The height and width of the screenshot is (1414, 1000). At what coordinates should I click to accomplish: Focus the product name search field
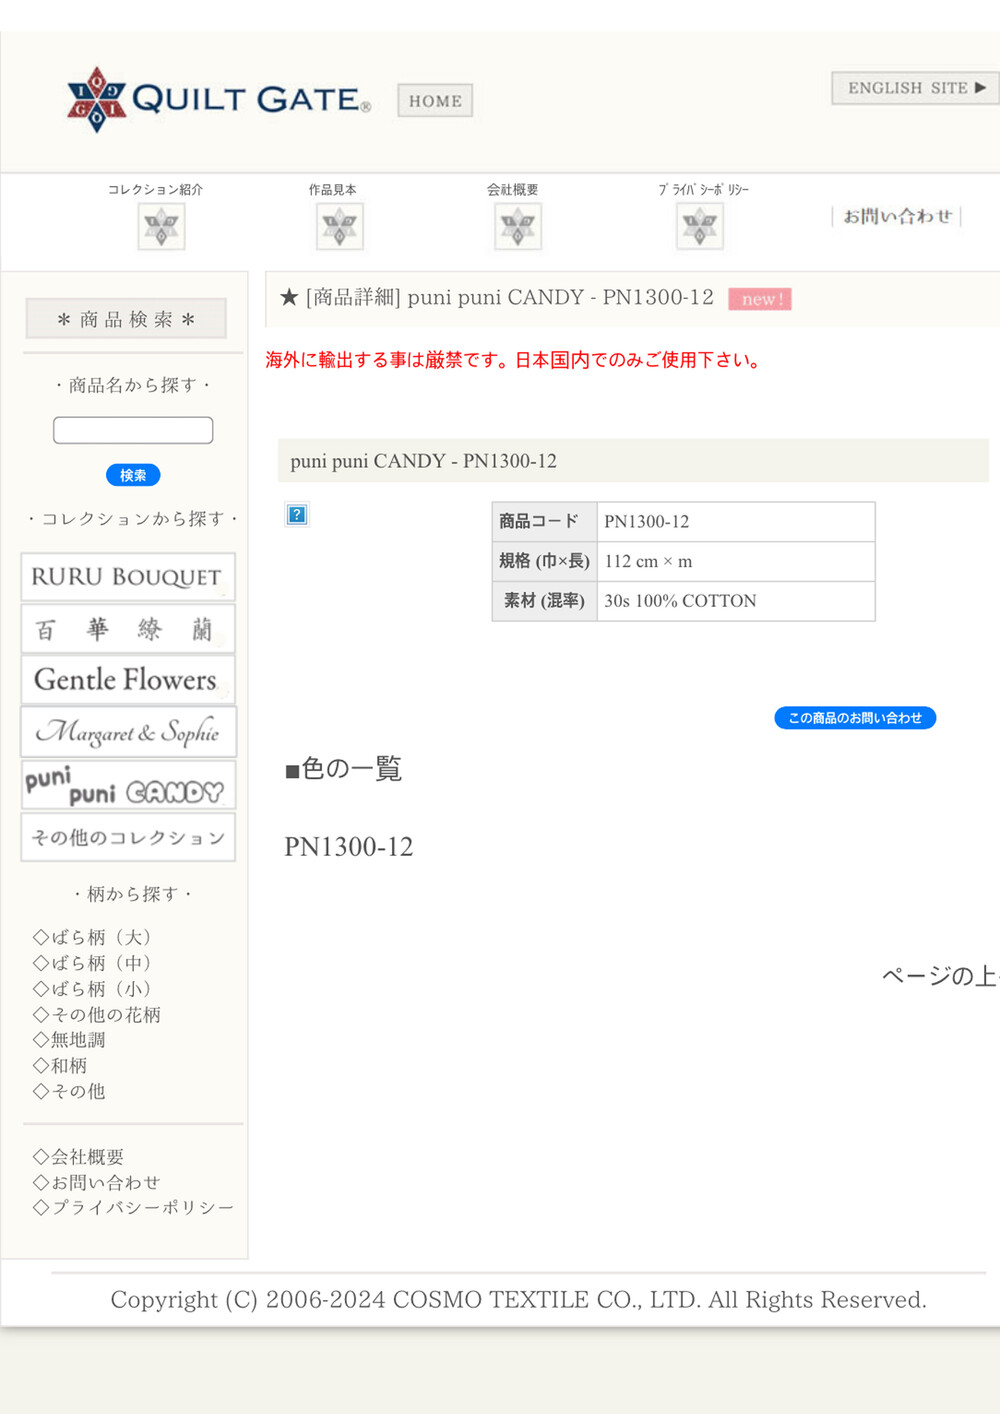coord(133,430)
